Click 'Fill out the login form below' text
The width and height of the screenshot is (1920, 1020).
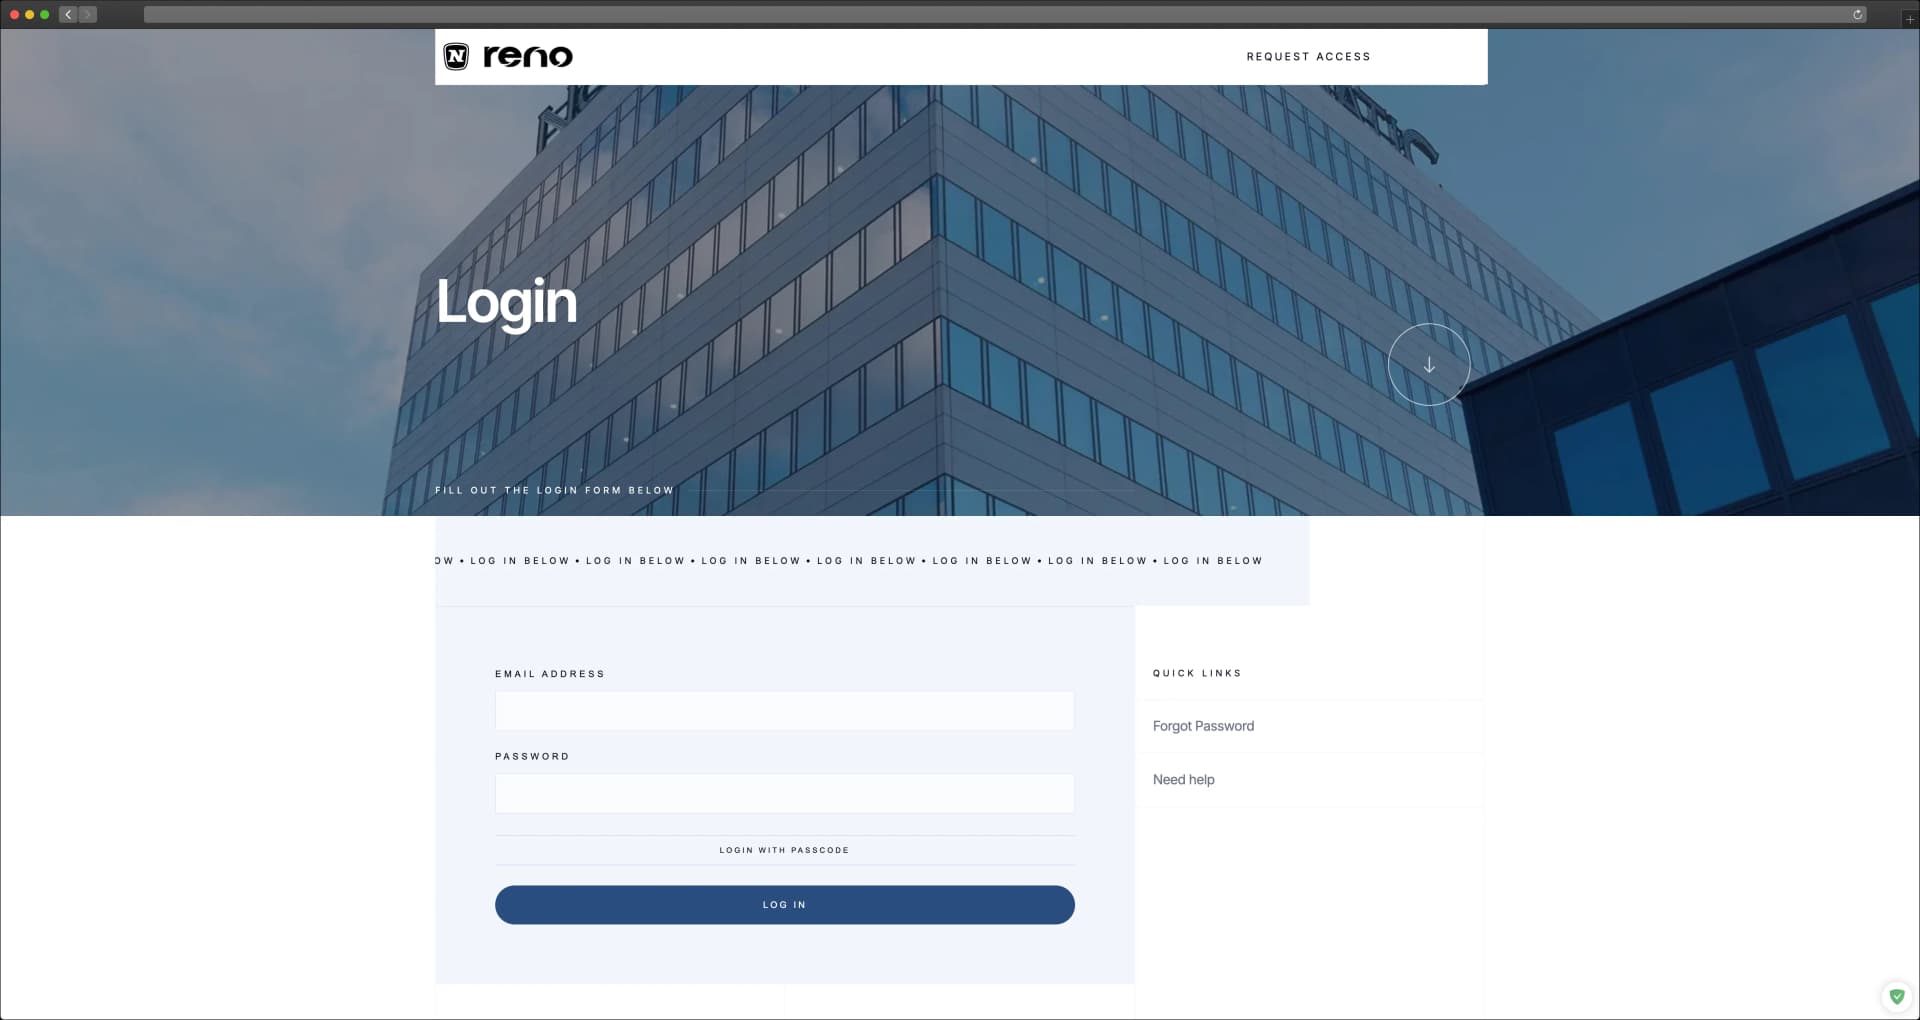[x=554, y=490]
